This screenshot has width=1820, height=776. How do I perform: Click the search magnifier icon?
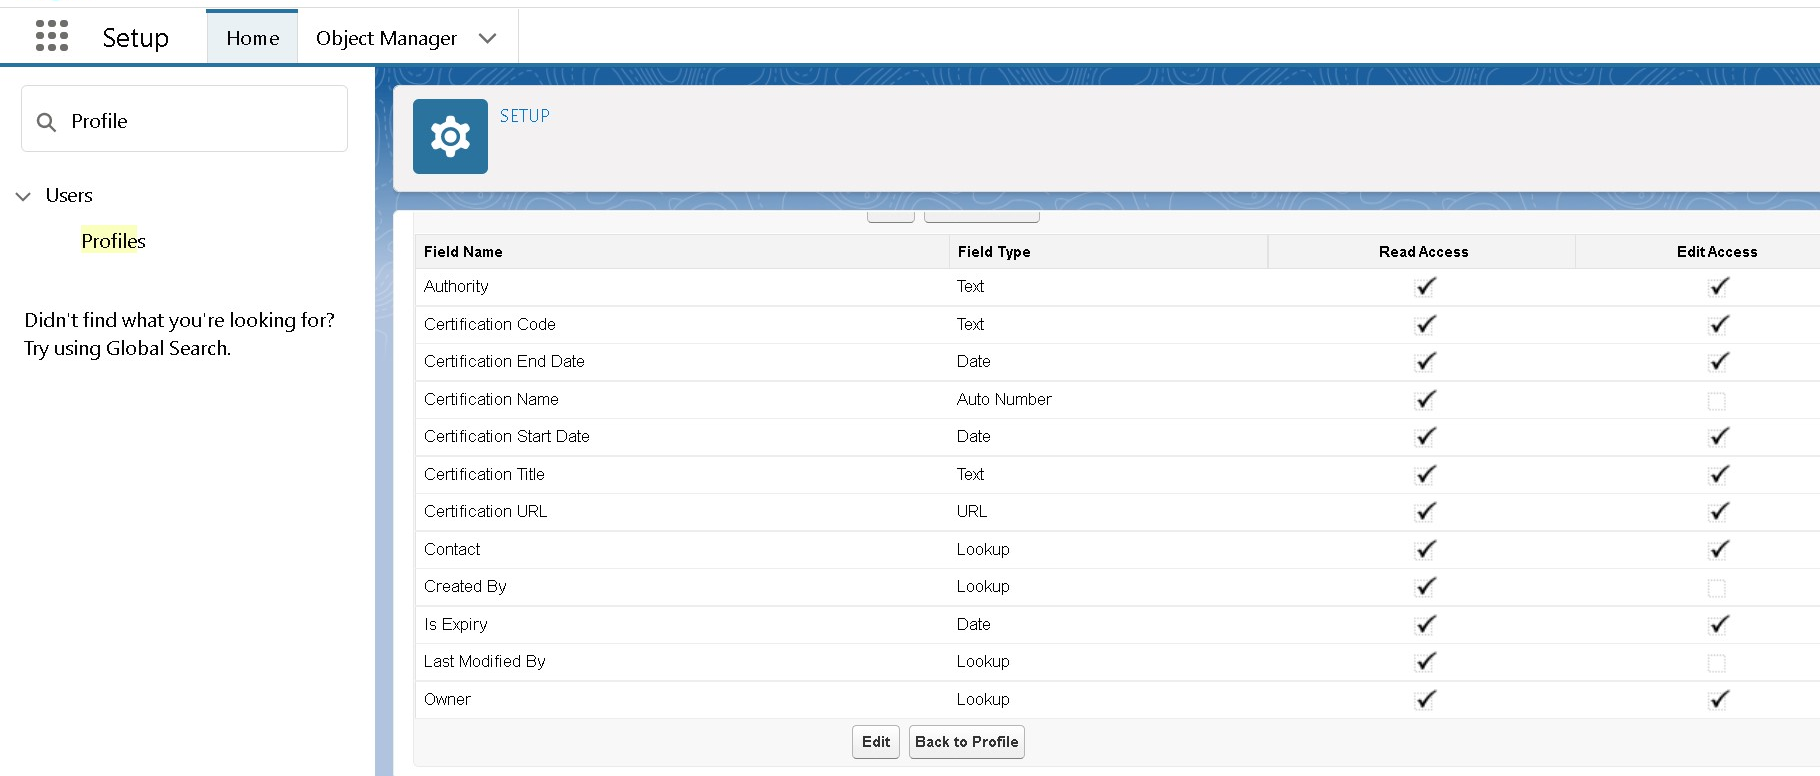[x=46, y=122]
